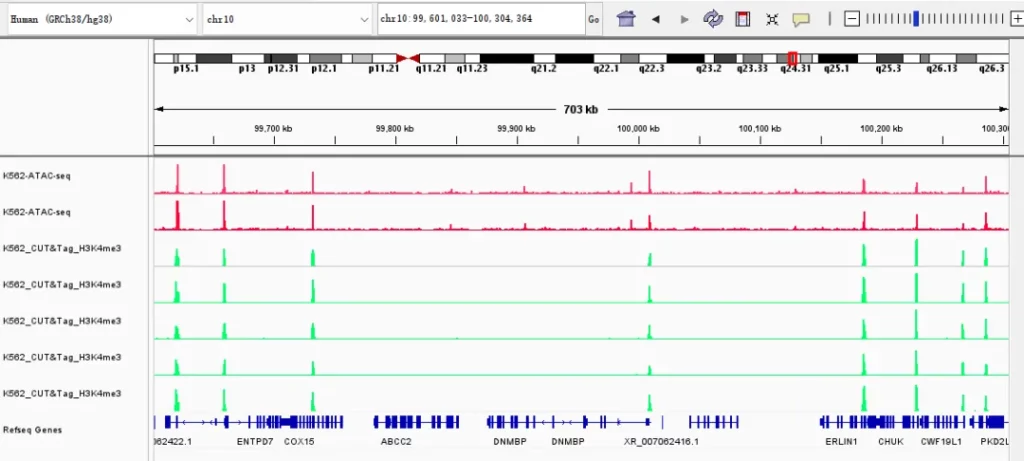The image size is (1024, 461).
Task: Go forward with the right arrow
Action: 684,19
